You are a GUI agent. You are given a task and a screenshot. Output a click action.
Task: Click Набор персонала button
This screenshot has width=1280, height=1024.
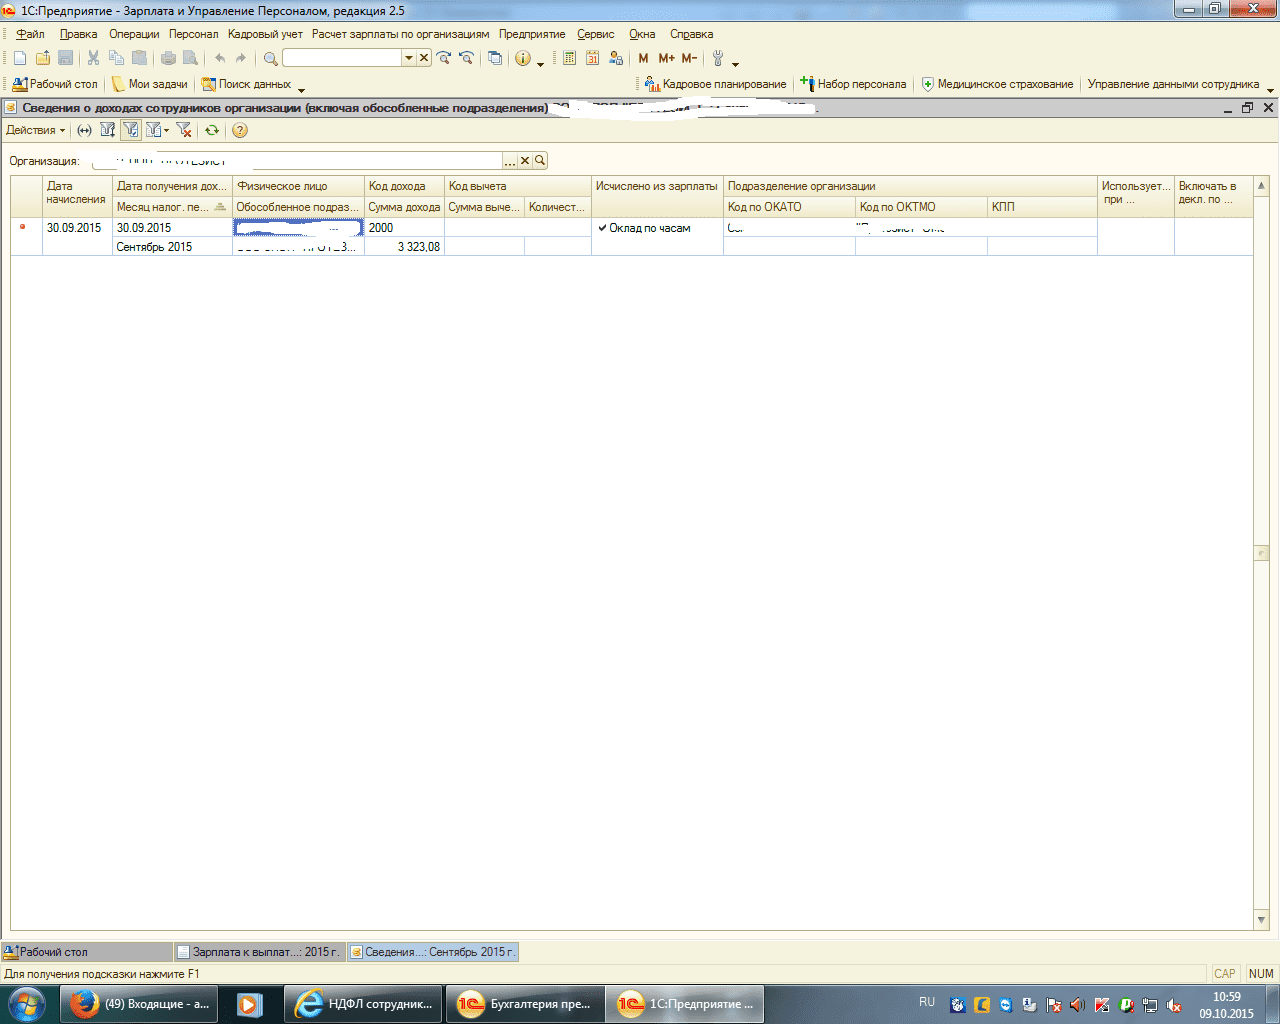853,84
